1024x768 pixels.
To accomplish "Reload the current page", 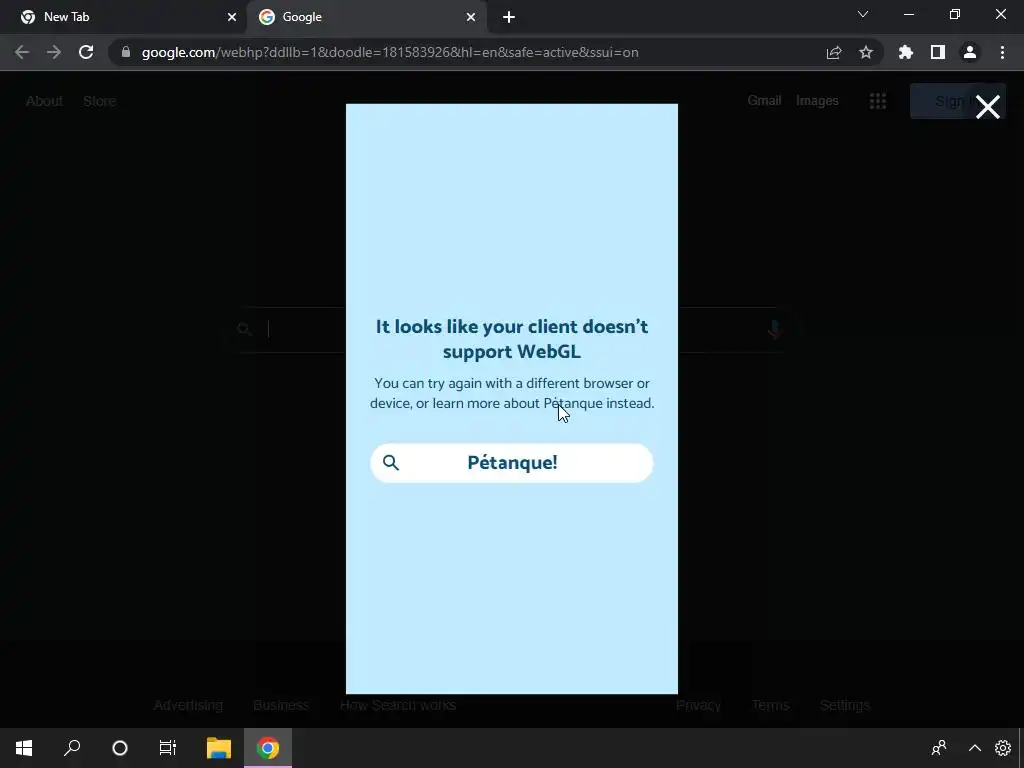I will [86, 52].
